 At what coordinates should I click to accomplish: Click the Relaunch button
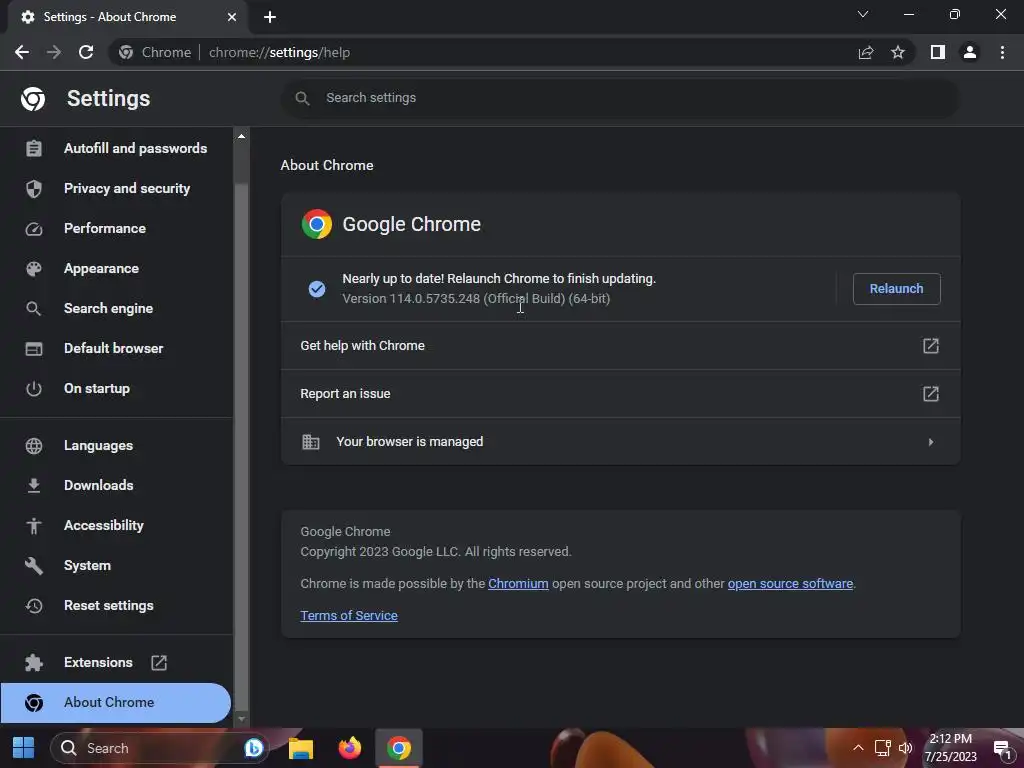[x=897, y=289]
